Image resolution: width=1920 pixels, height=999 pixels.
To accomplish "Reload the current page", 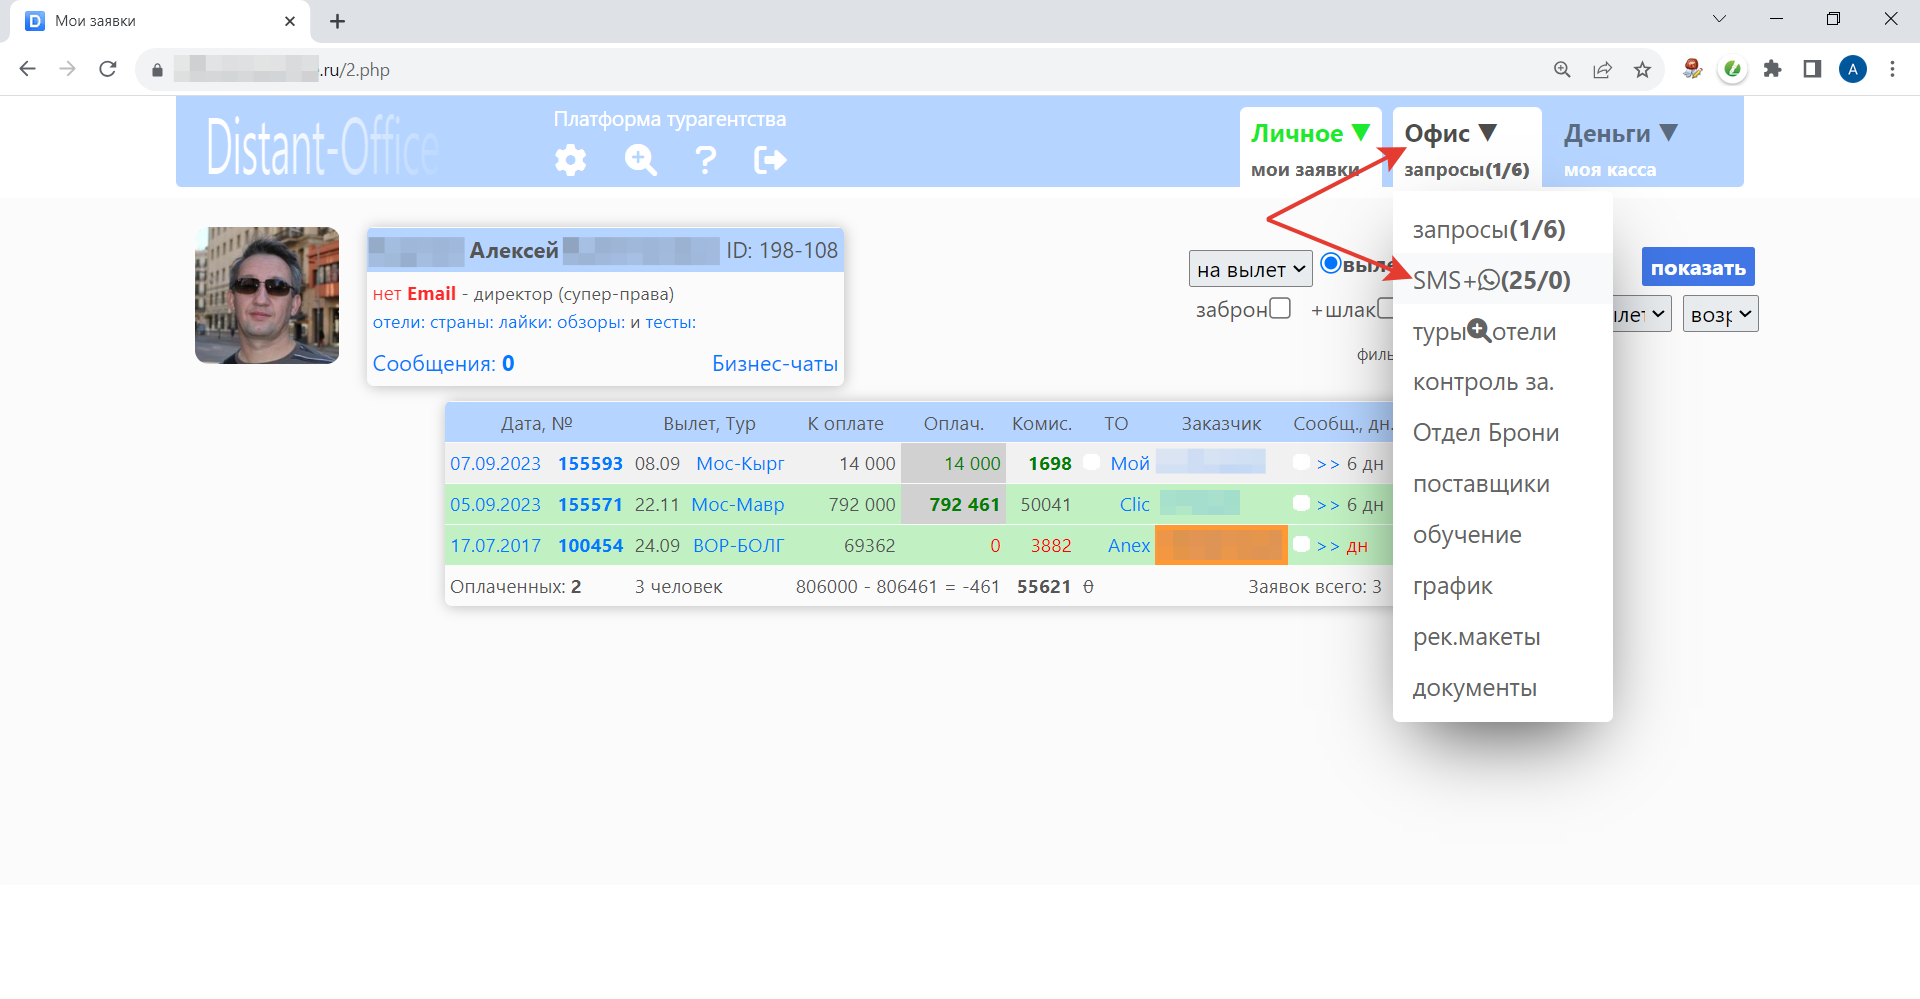I will (108, 69).
